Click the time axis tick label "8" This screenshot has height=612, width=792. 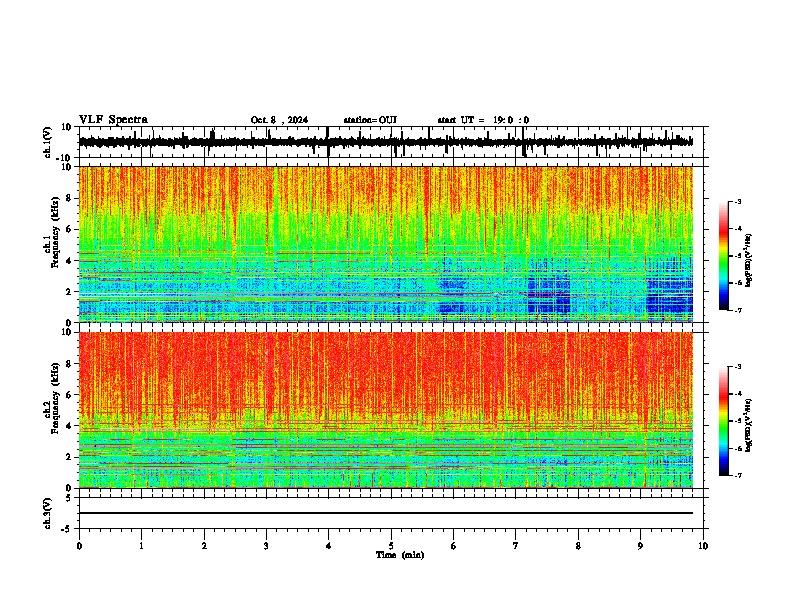click(578, 546)
